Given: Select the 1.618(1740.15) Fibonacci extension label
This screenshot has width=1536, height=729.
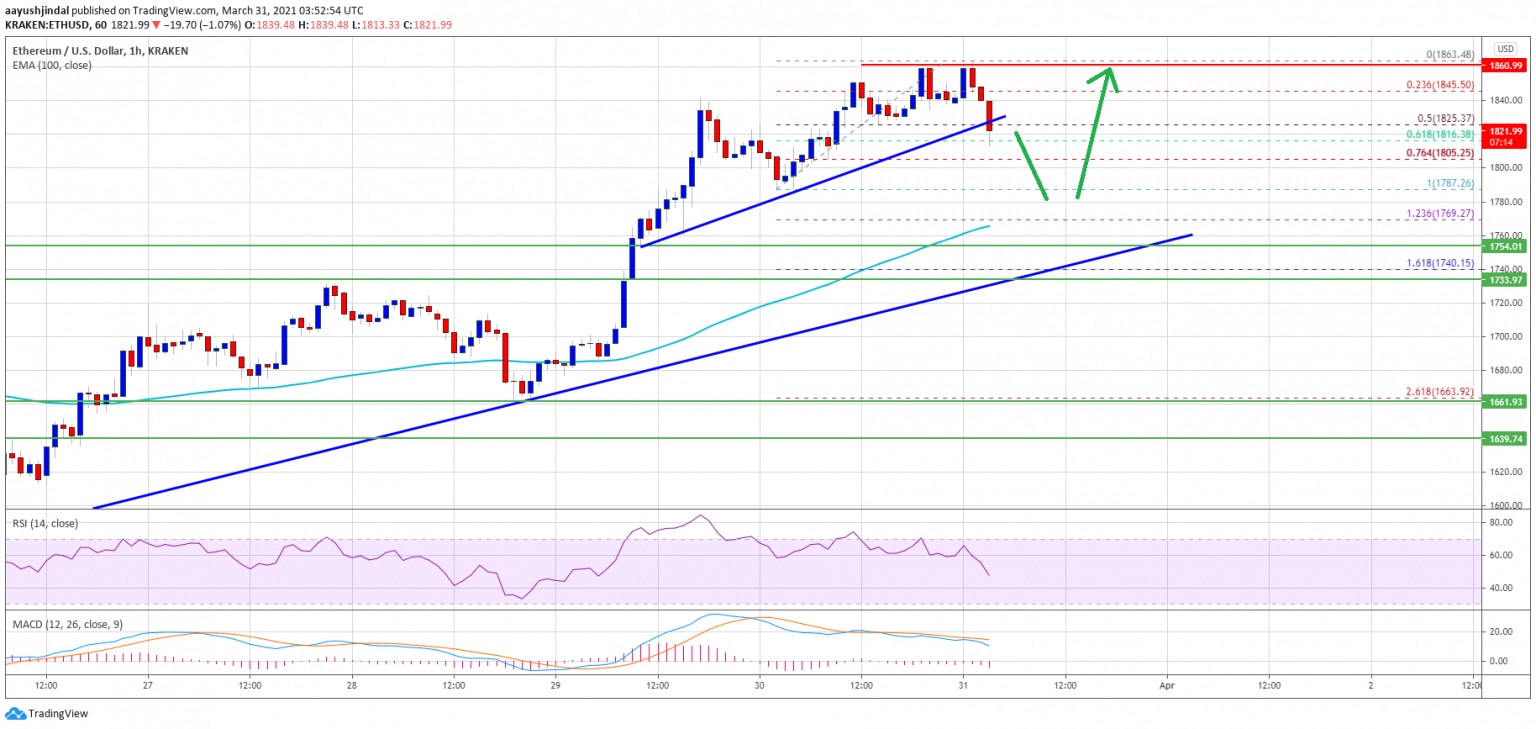Looking at the screenshot, I should click(1441, 263).
